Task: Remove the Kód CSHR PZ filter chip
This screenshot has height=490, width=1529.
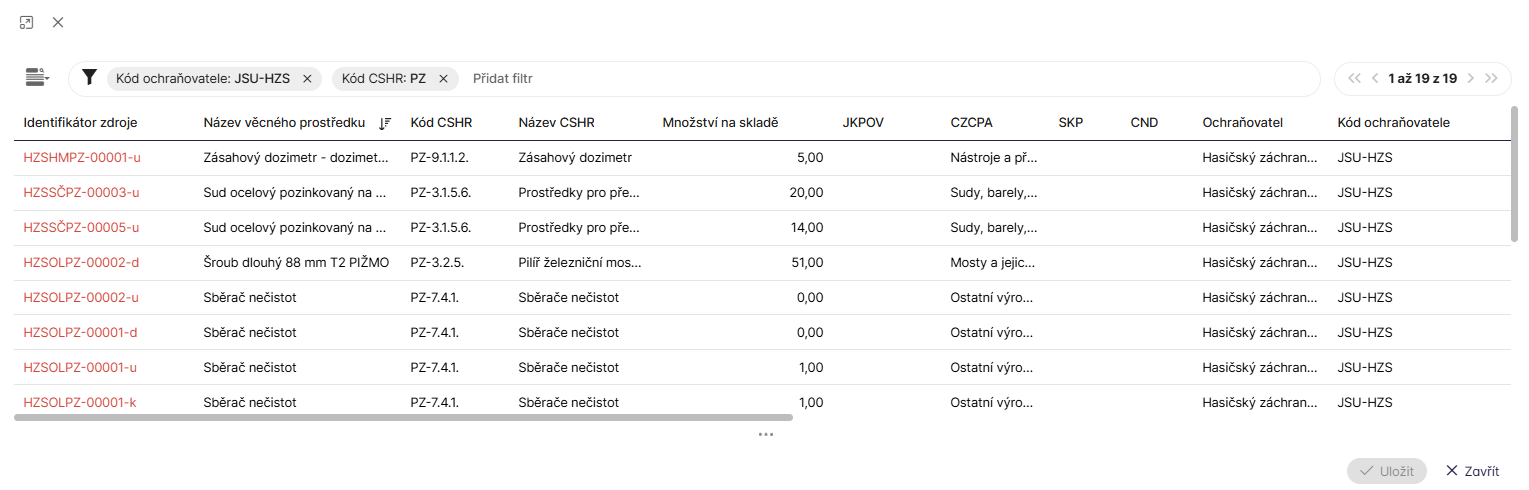Action: 443,79
